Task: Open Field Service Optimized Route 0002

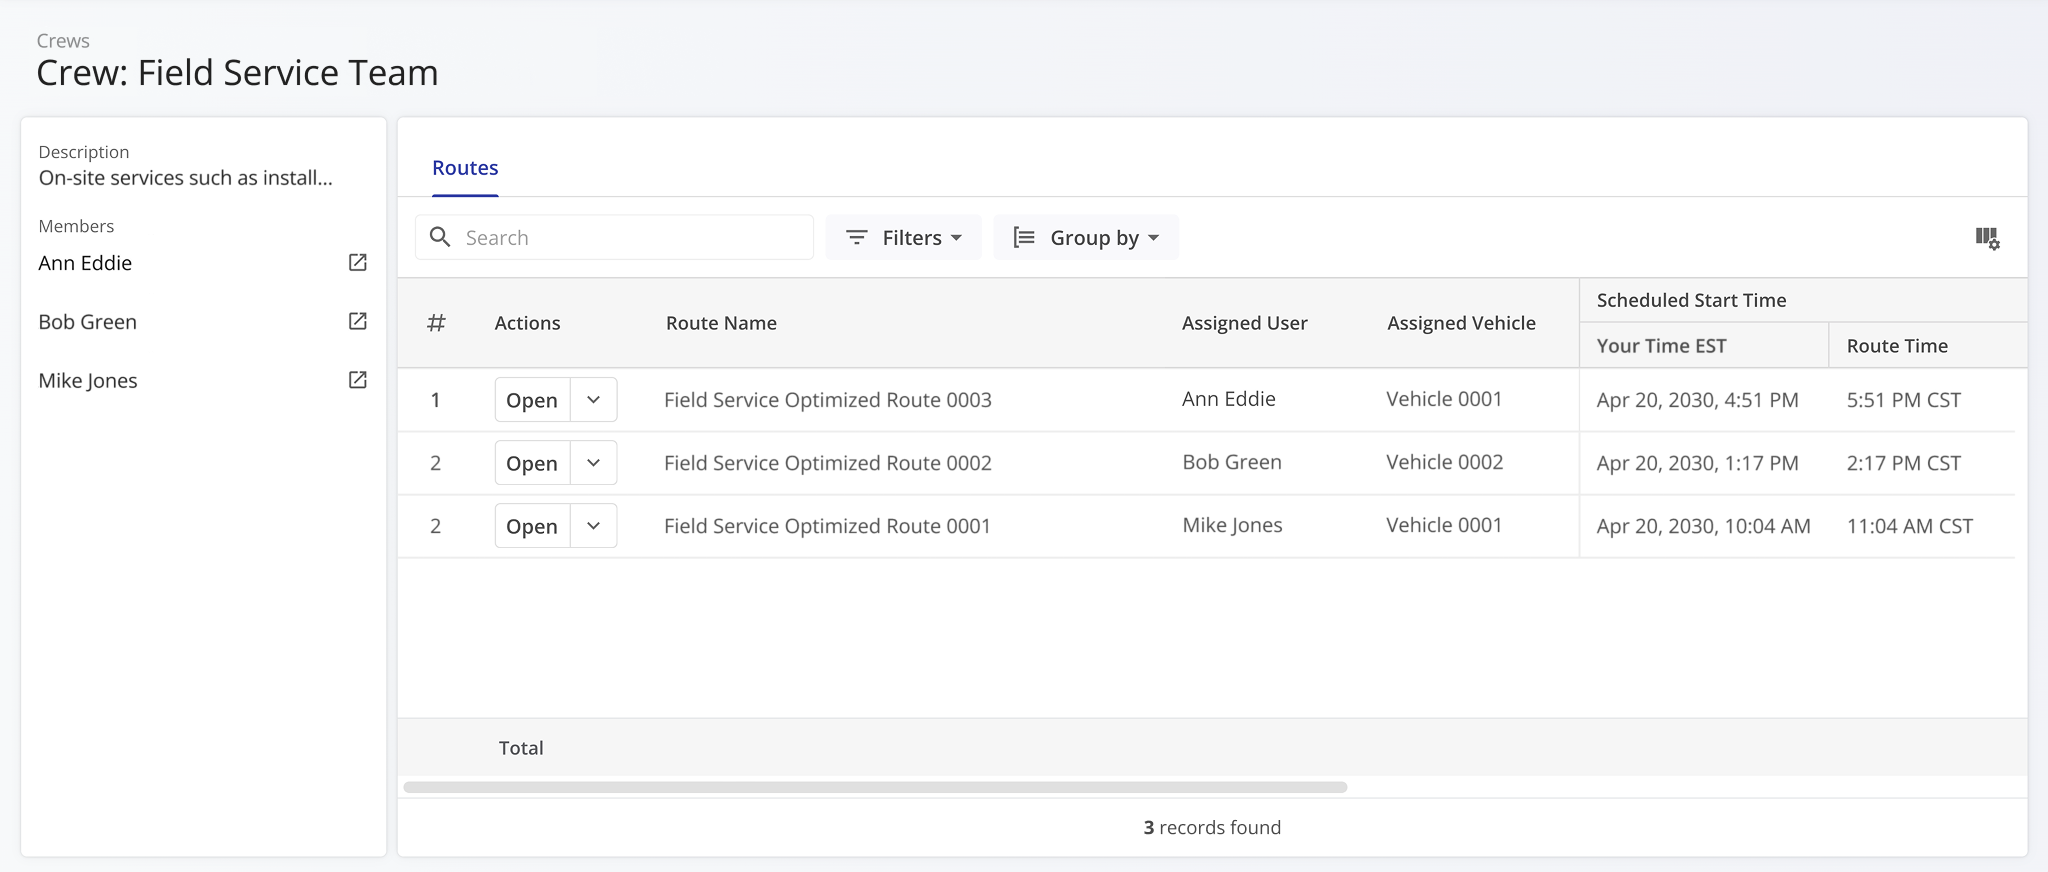Action: pos(532,463)
